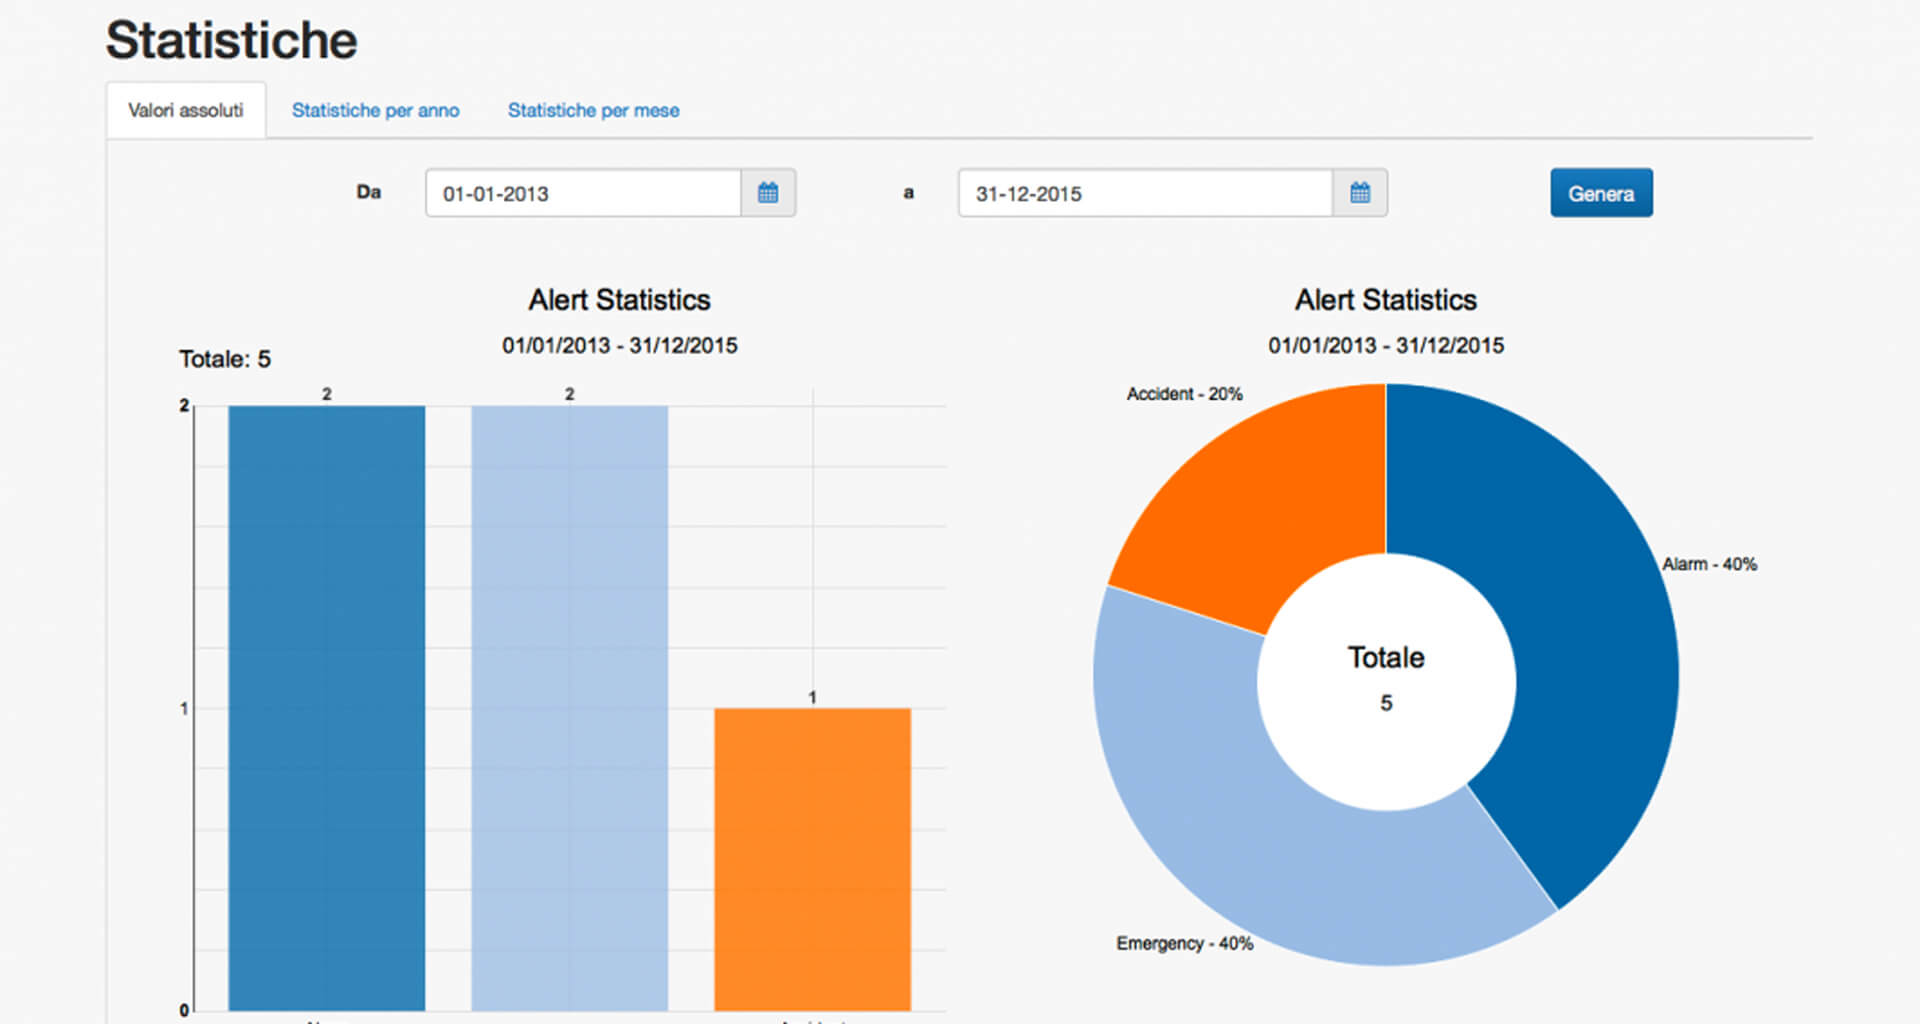This screenshot has width=1920, height=1024.
Task: Click the Emergency - 40% label on the pie chart
Action: [x=1184, y=942]
